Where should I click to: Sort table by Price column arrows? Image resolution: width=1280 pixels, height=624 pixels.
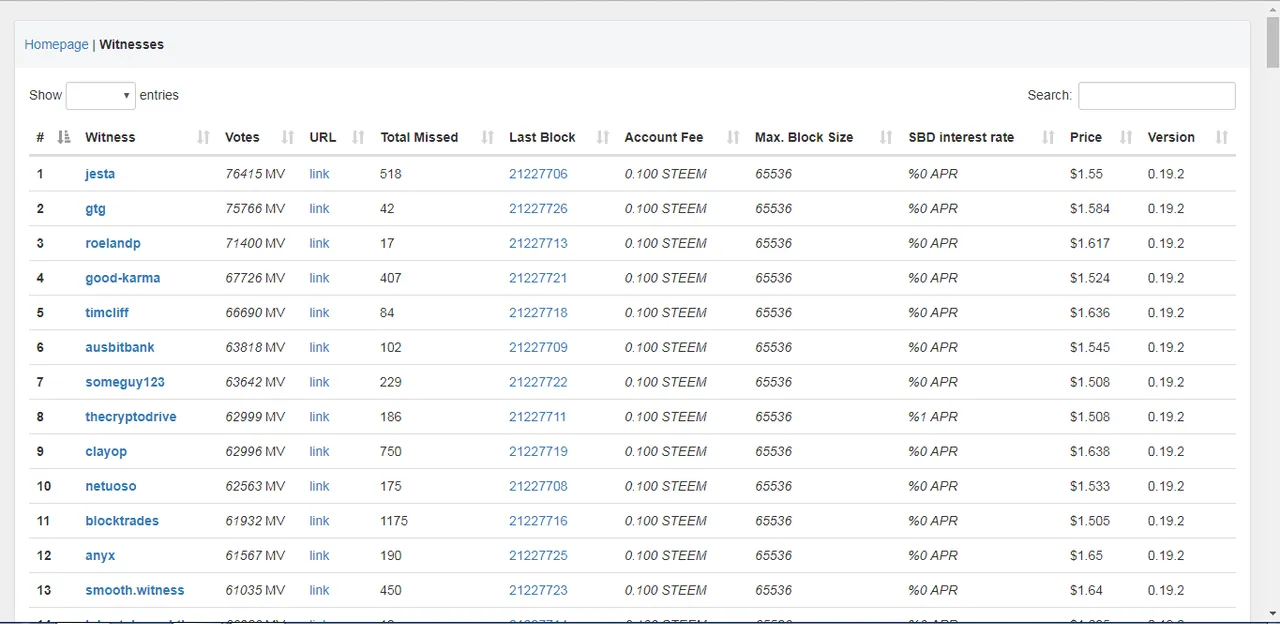1126,137
